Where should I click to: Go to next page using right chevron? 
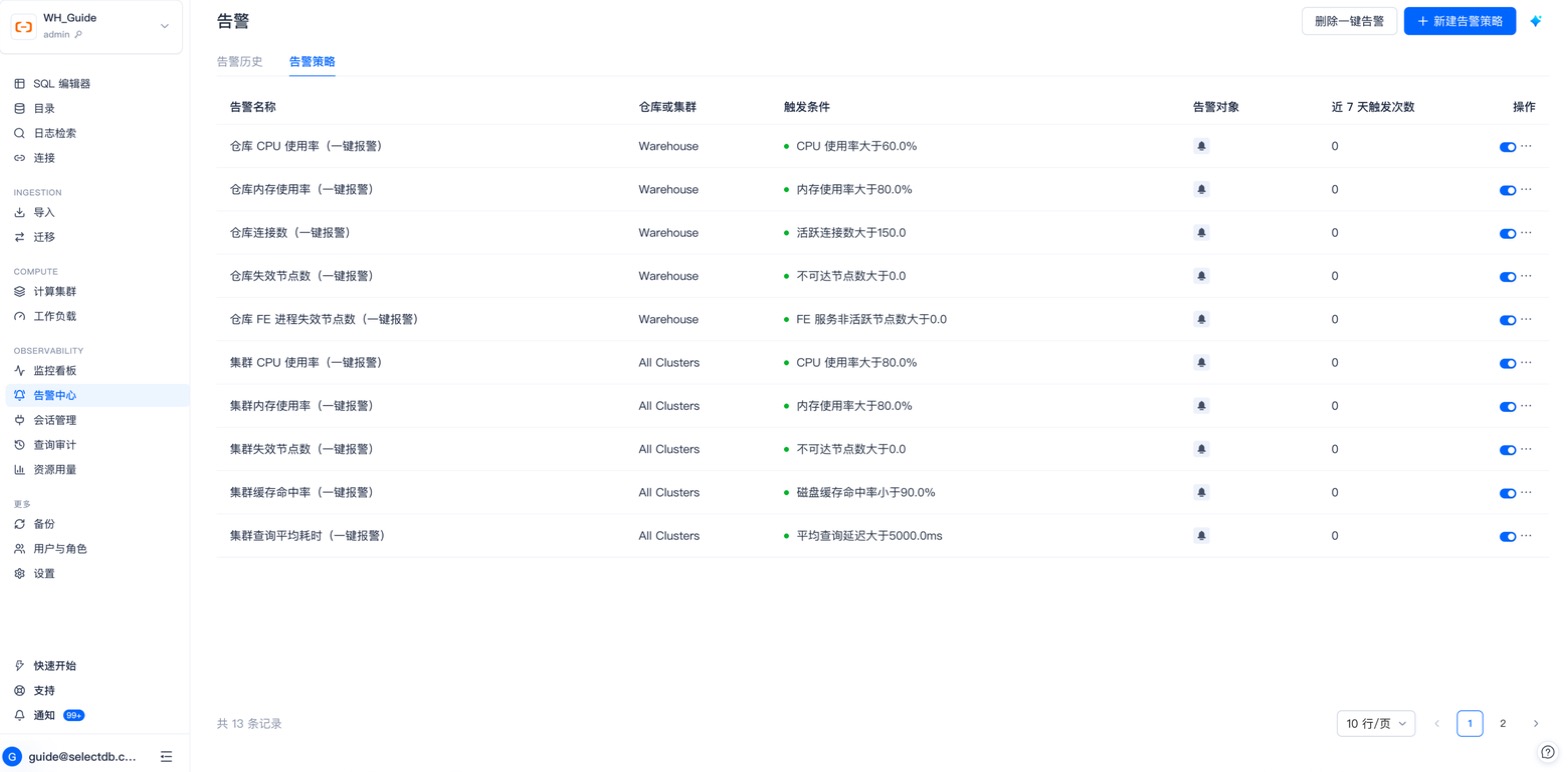pos(1536,723)
